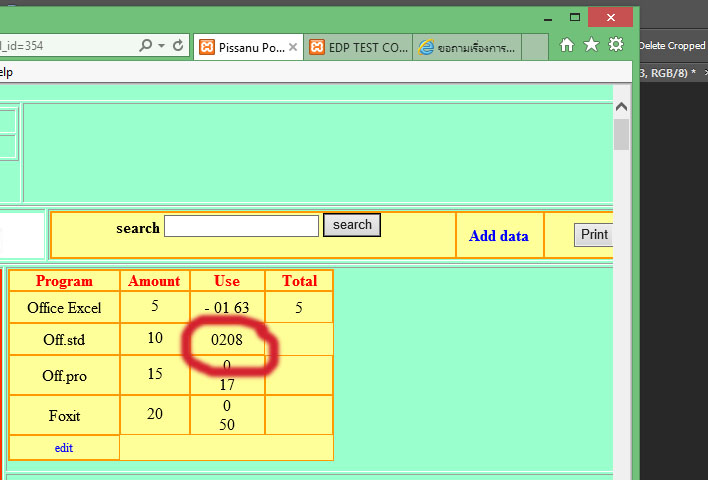Minimize the browser window

pos(548,19)
